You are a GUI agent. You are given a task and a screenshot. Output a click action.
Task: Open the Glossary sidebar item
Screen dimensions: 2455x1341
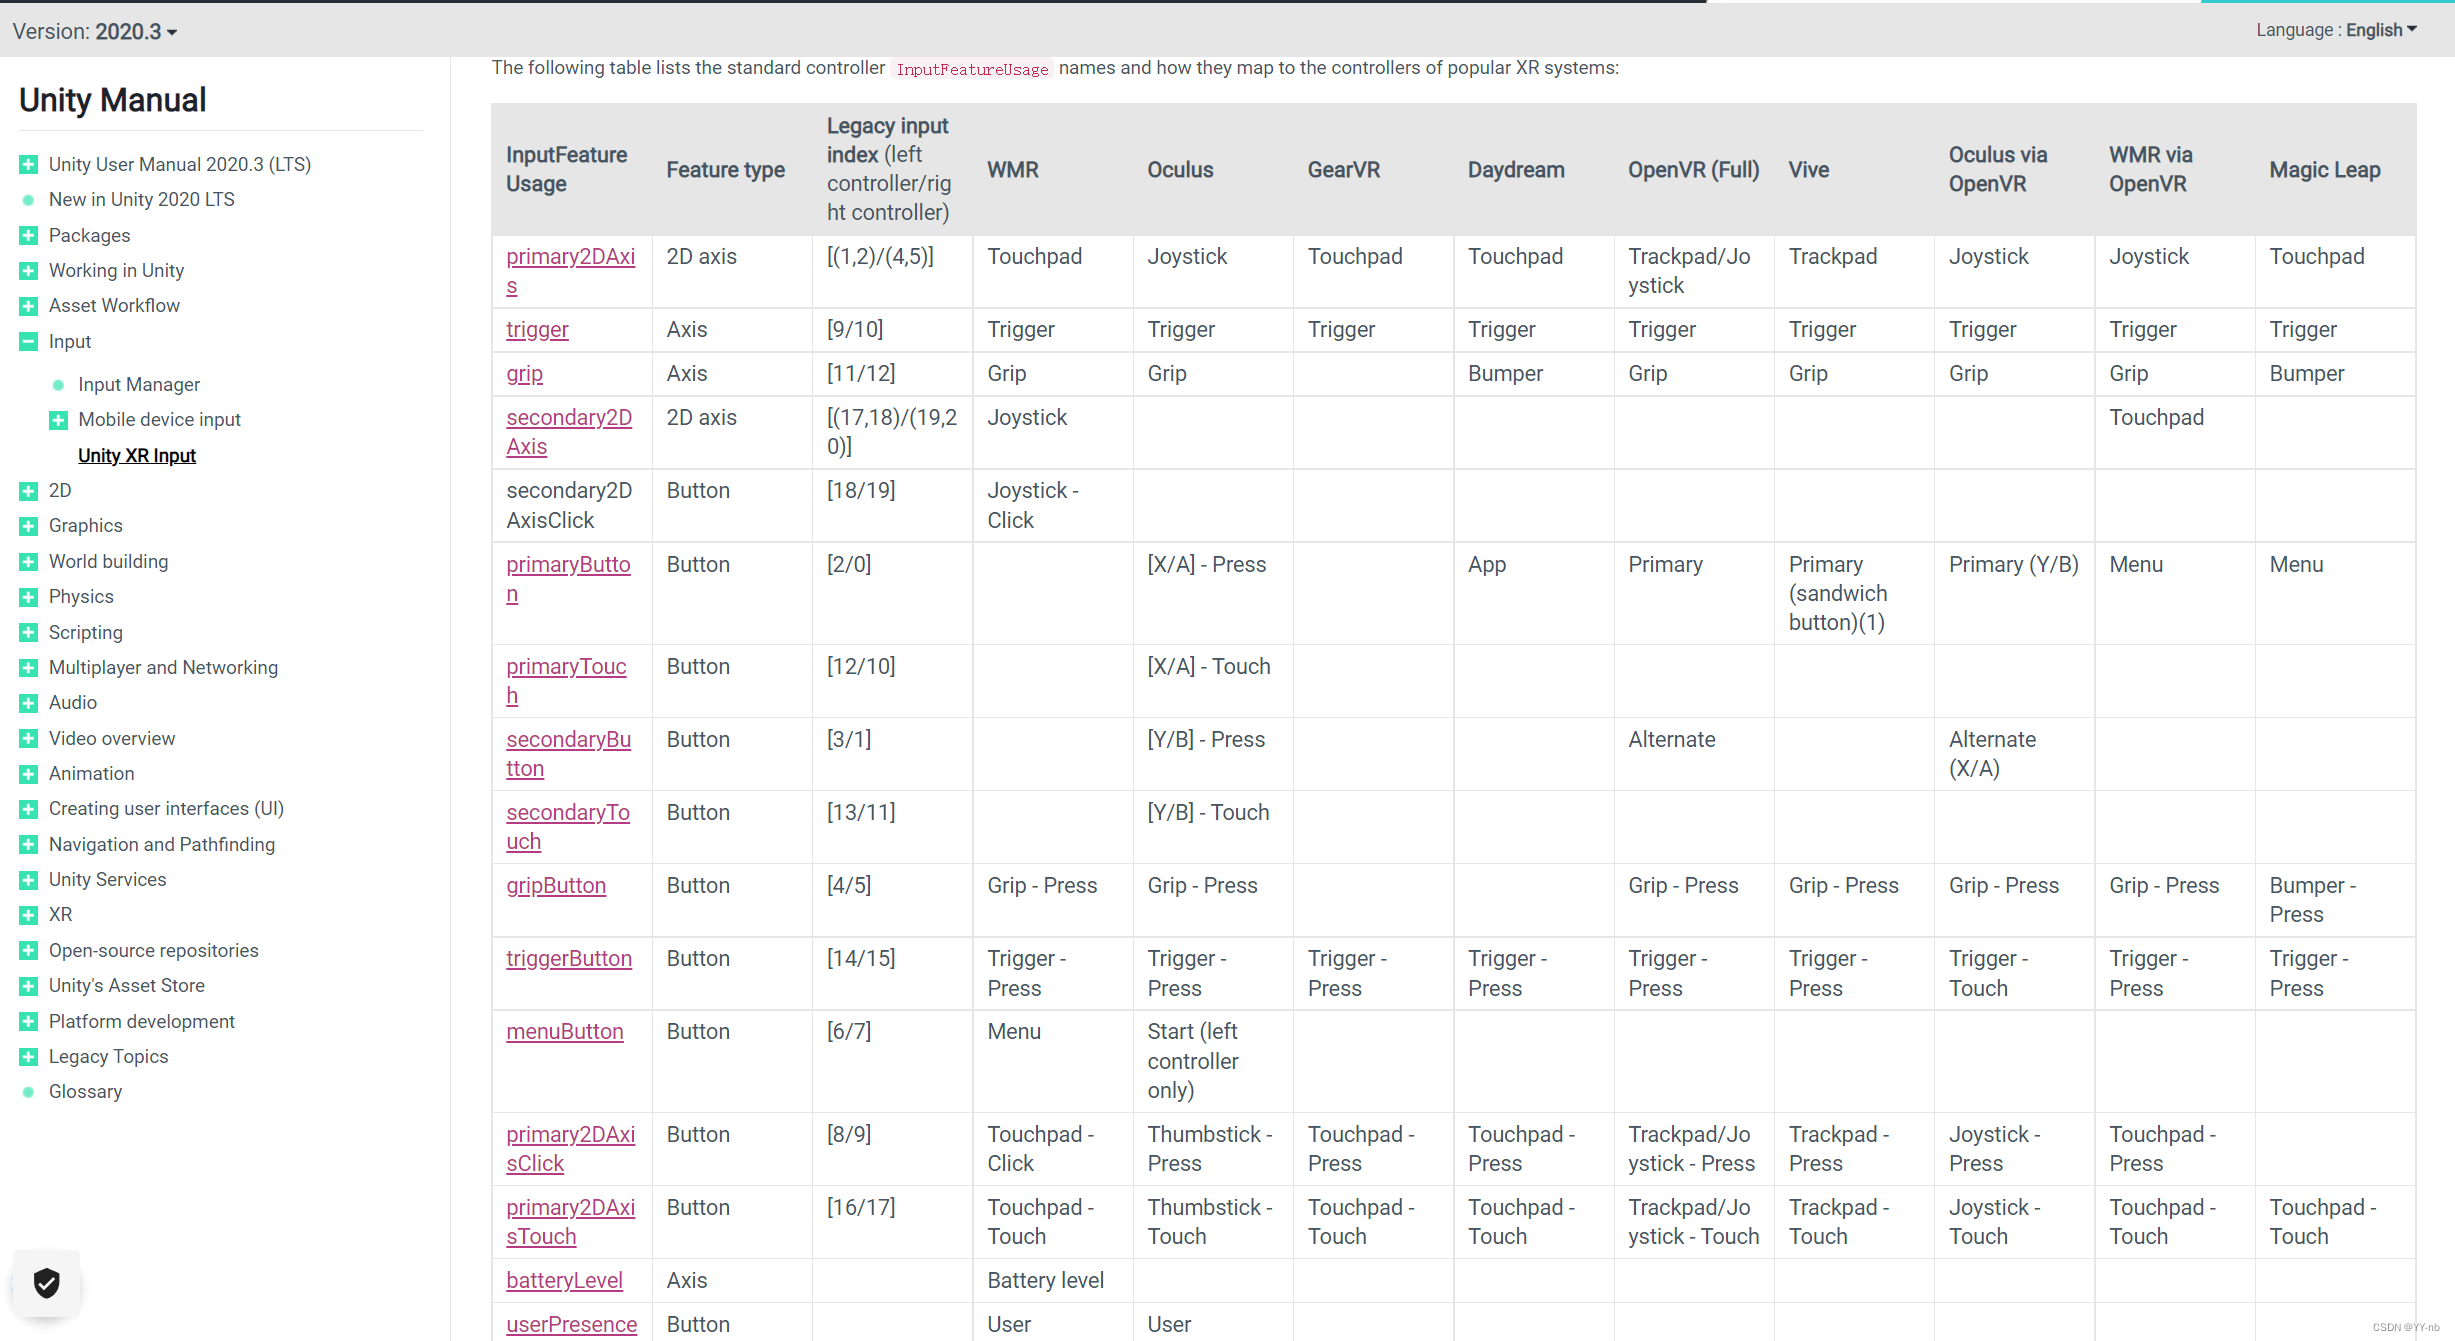pyautogui.click(x=85, y=1092)
